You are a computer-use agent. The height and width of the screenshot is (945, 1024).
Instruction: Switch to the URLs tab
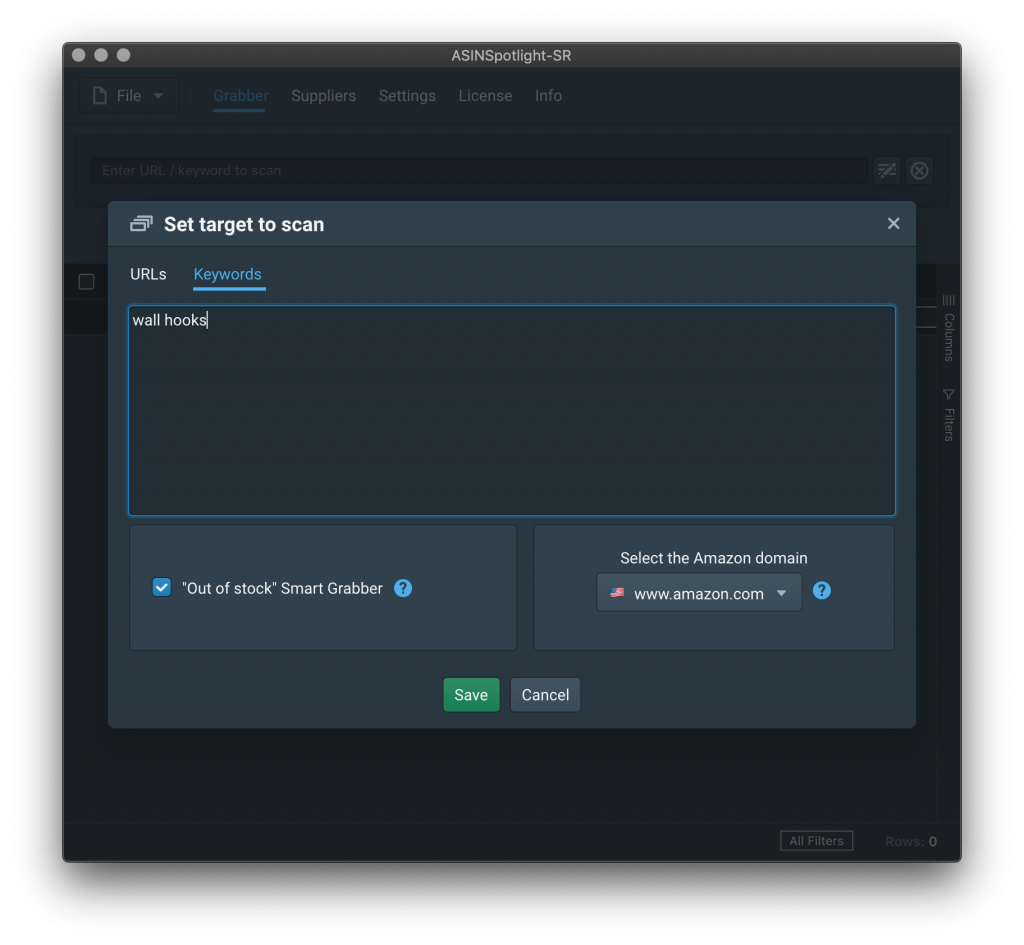(x=148, y=274)
